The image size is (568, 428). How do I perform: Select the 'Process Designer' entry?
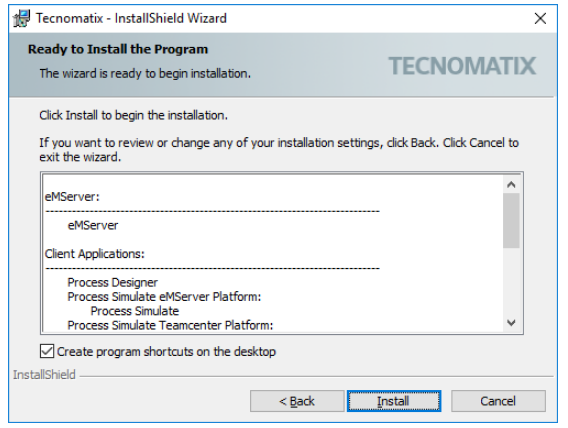(113, 282)
